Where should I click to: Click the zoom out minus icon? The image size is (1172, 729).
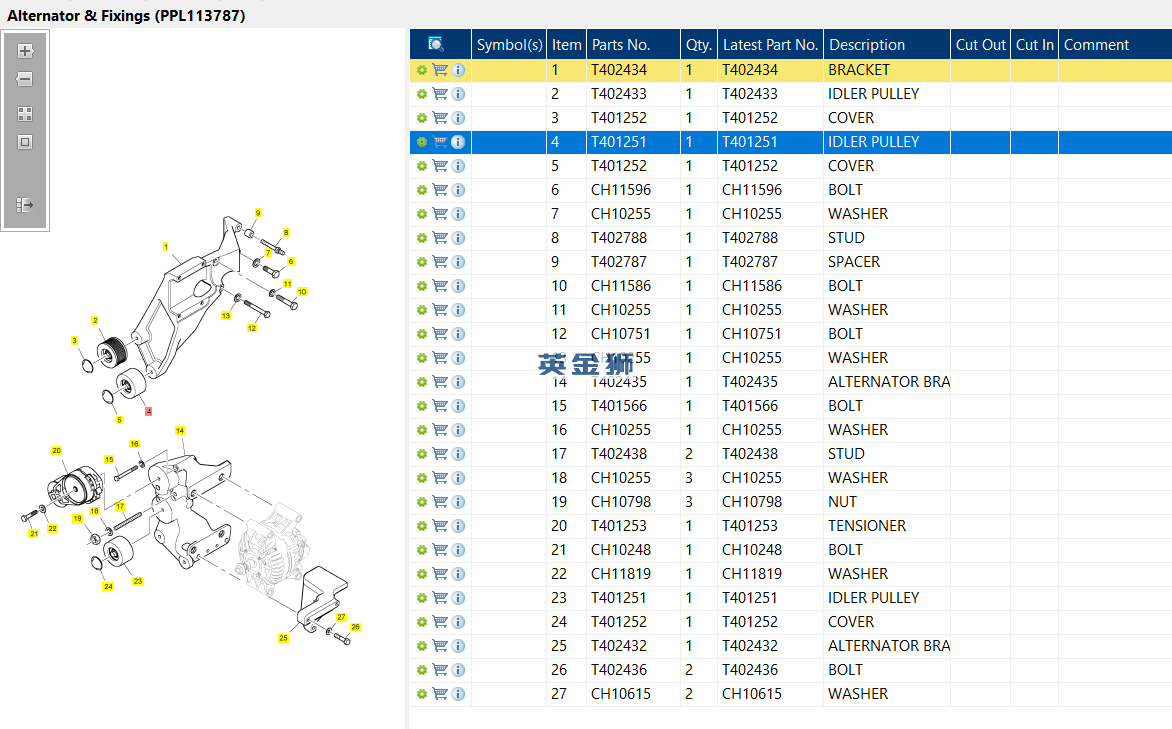[x=25, y=79]
